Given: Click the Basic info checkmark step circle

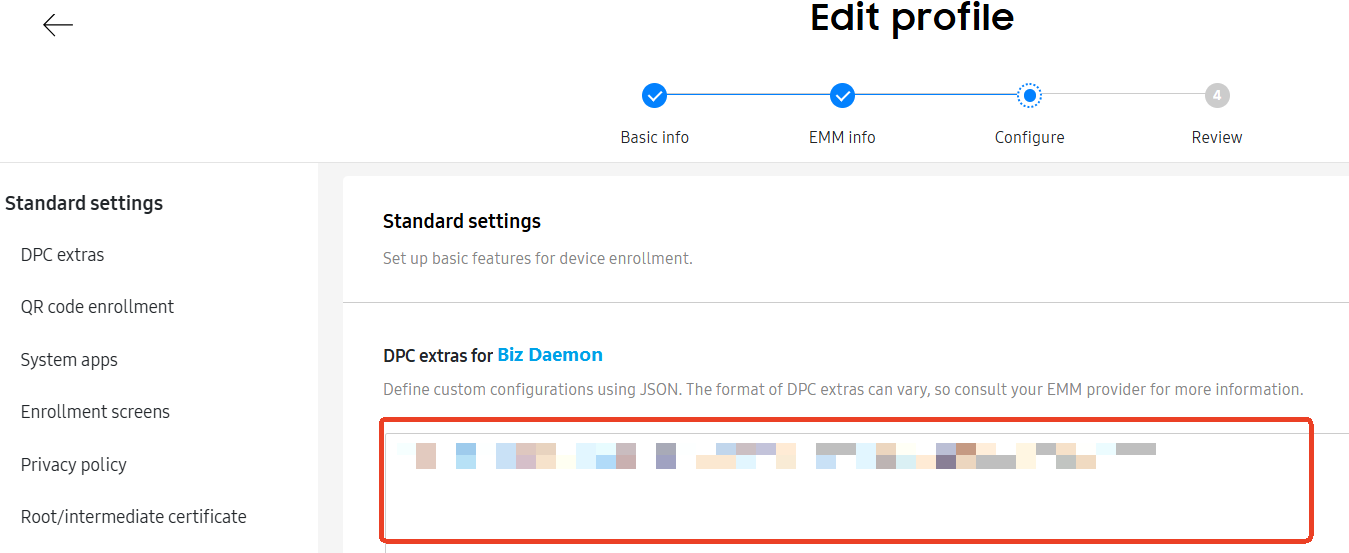Looking at the screenshot, I should (x=654, y=96).
